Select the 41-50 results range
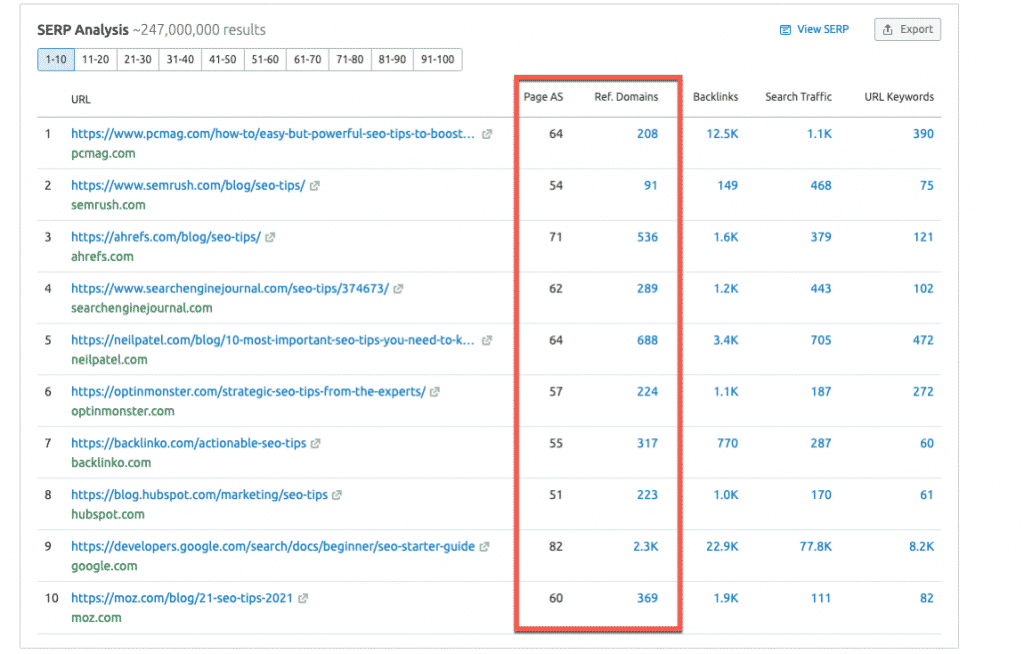The image size is (1024, 654). click(x=223, y=59)
